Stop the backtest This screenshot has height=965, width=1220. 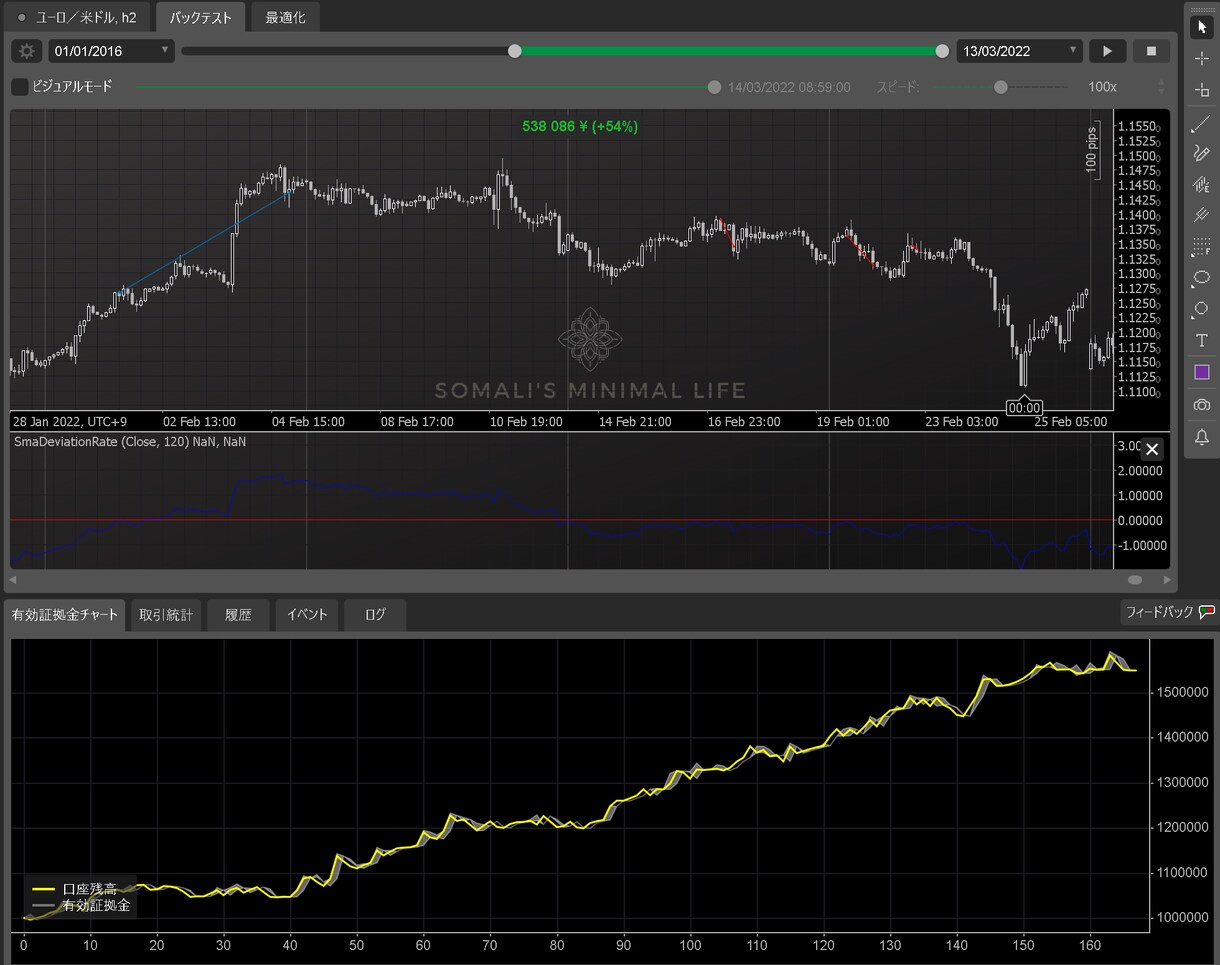1151,51
